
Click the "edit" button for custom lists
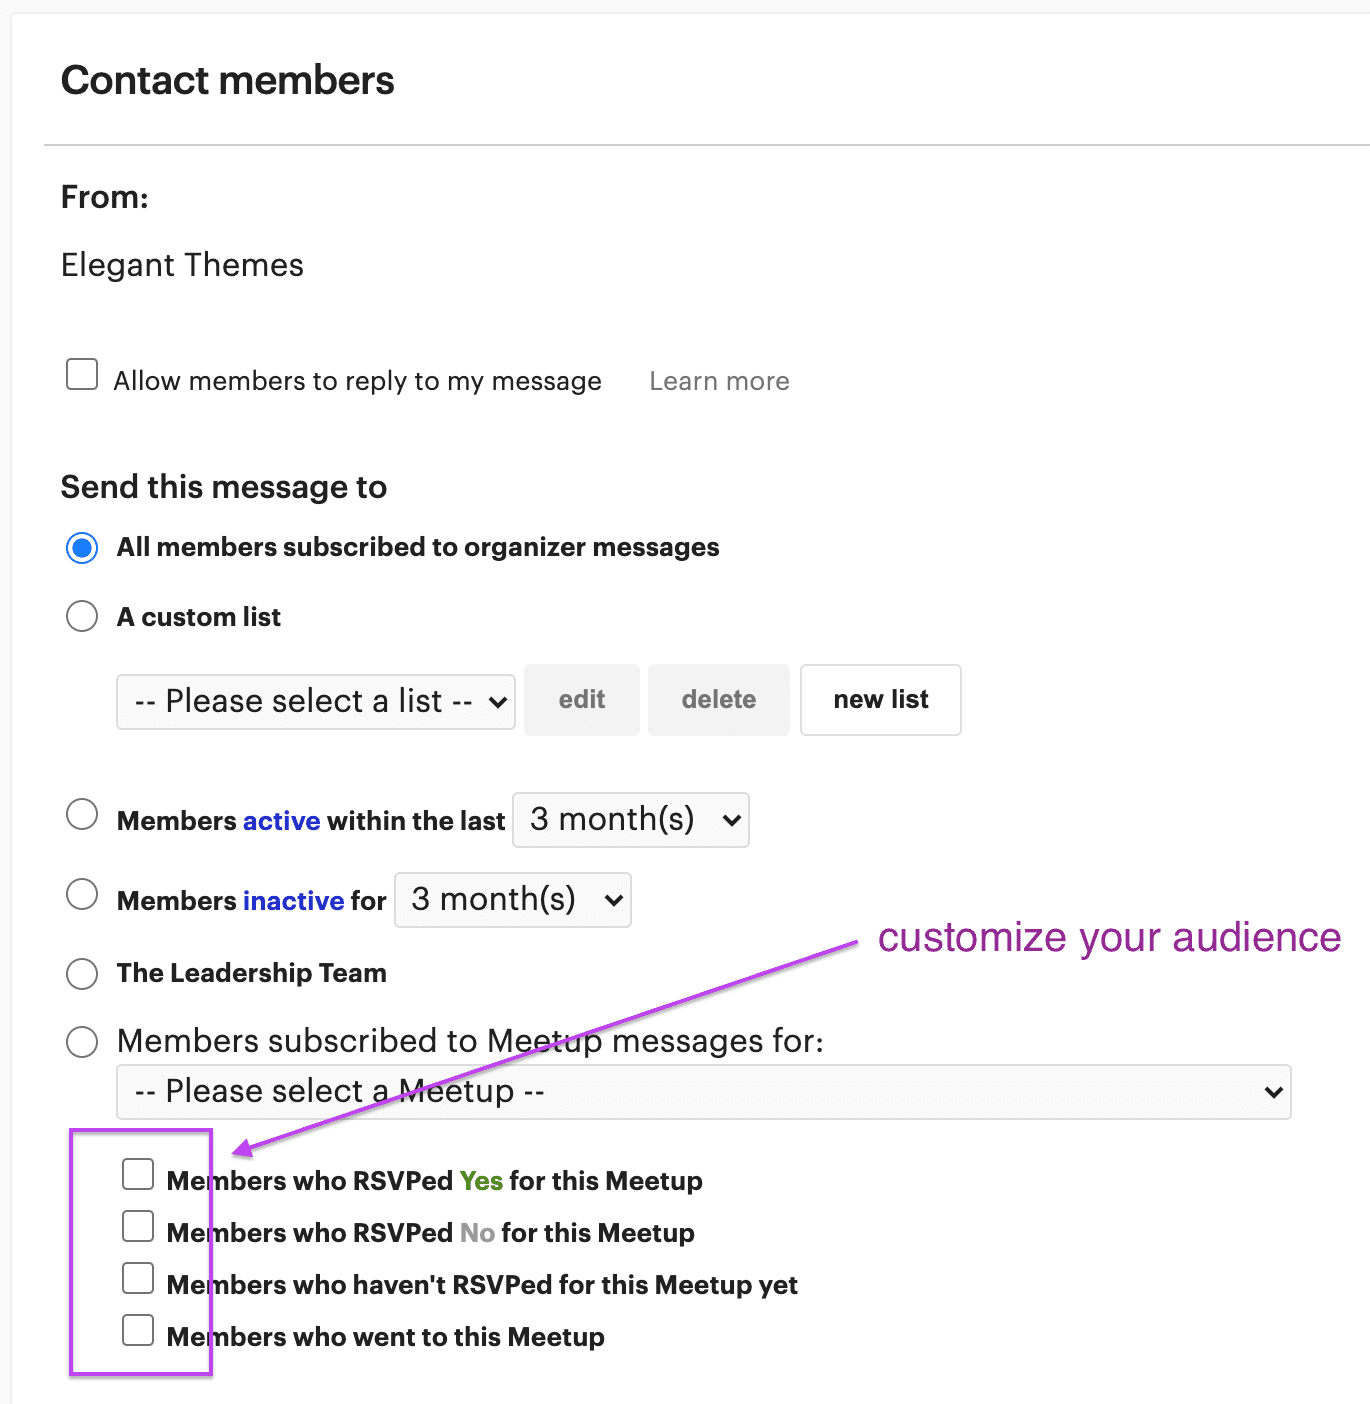point(581,699)
